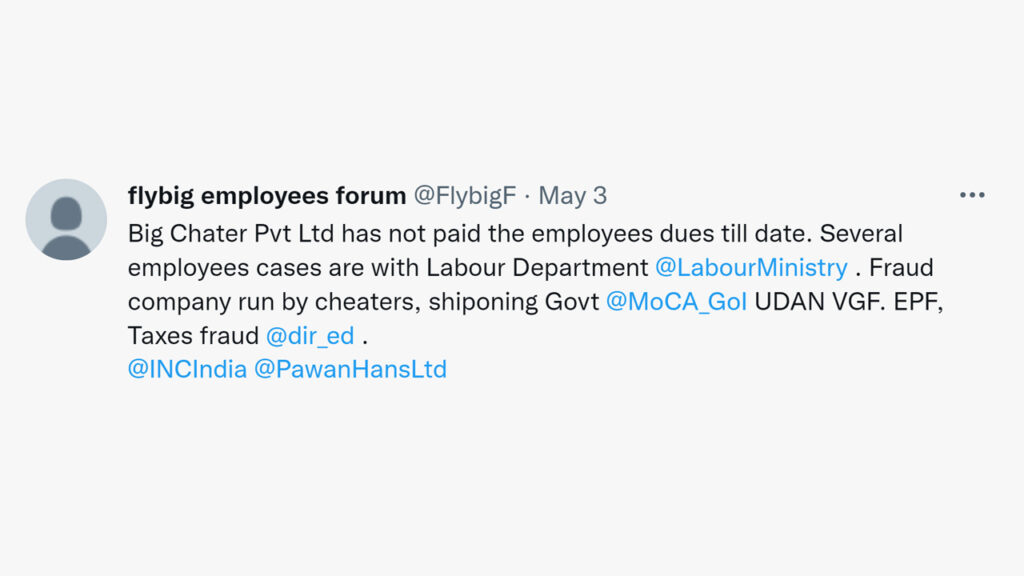Open the tweet's three-dot More menu
1024x576 pixels.
(x=972, y=195)
